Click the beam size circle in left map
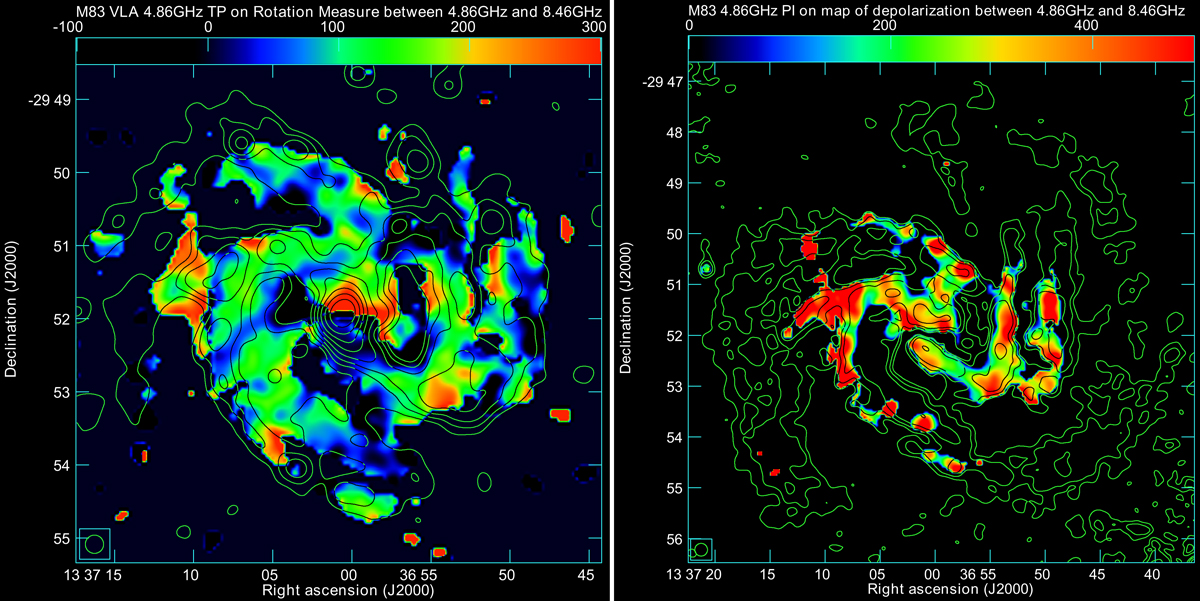1200x601 pixels. point(94,544)
